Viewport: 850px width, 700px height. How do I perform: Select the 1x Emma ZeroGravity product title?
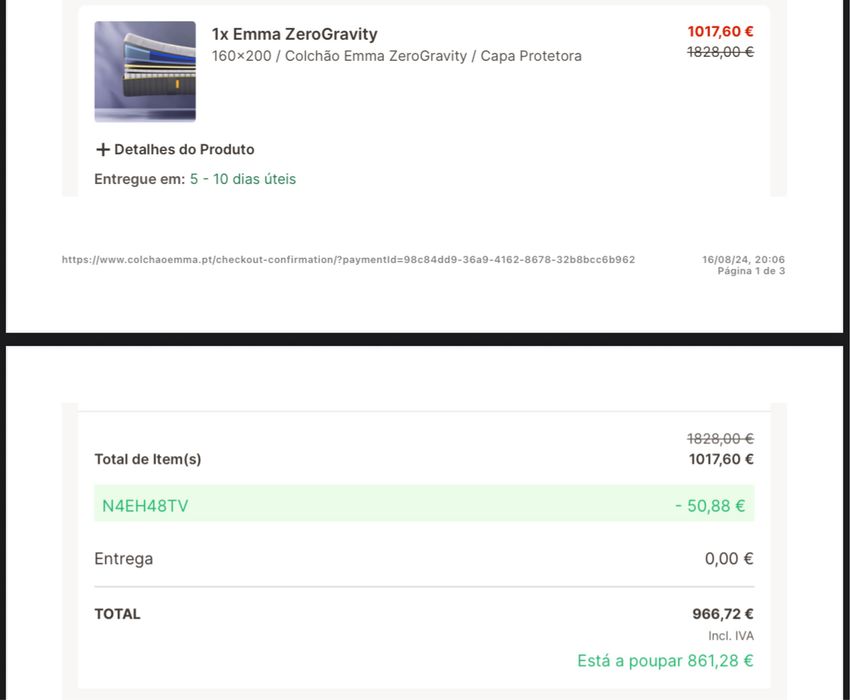pyautogui.click(x=294, y=34)
